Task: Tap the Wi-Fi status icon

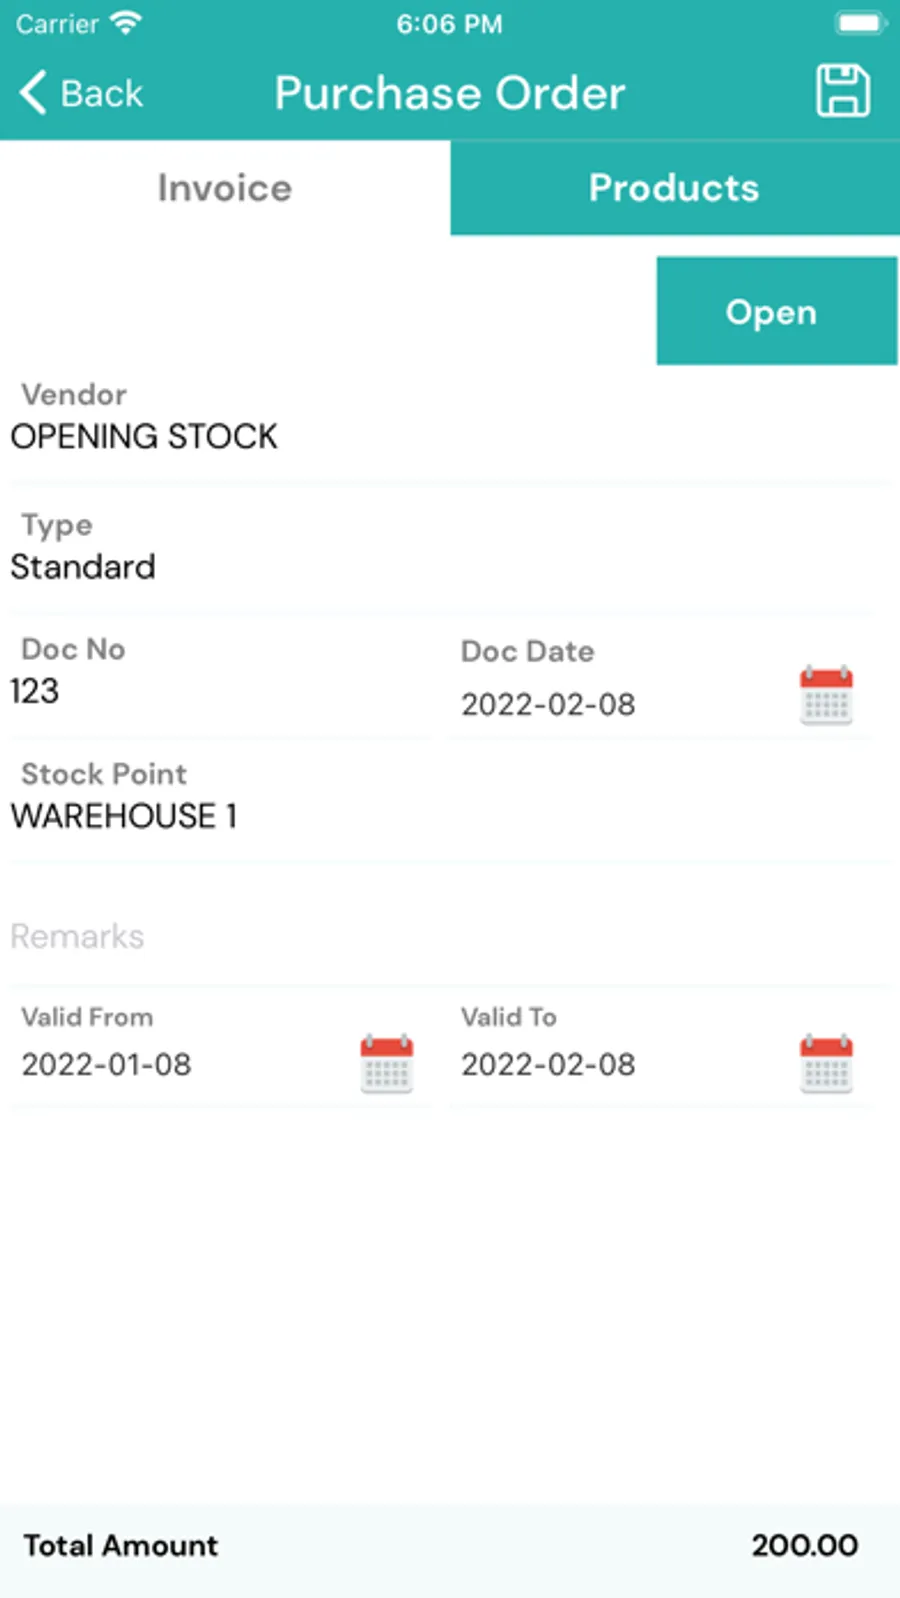Action: 127,23
